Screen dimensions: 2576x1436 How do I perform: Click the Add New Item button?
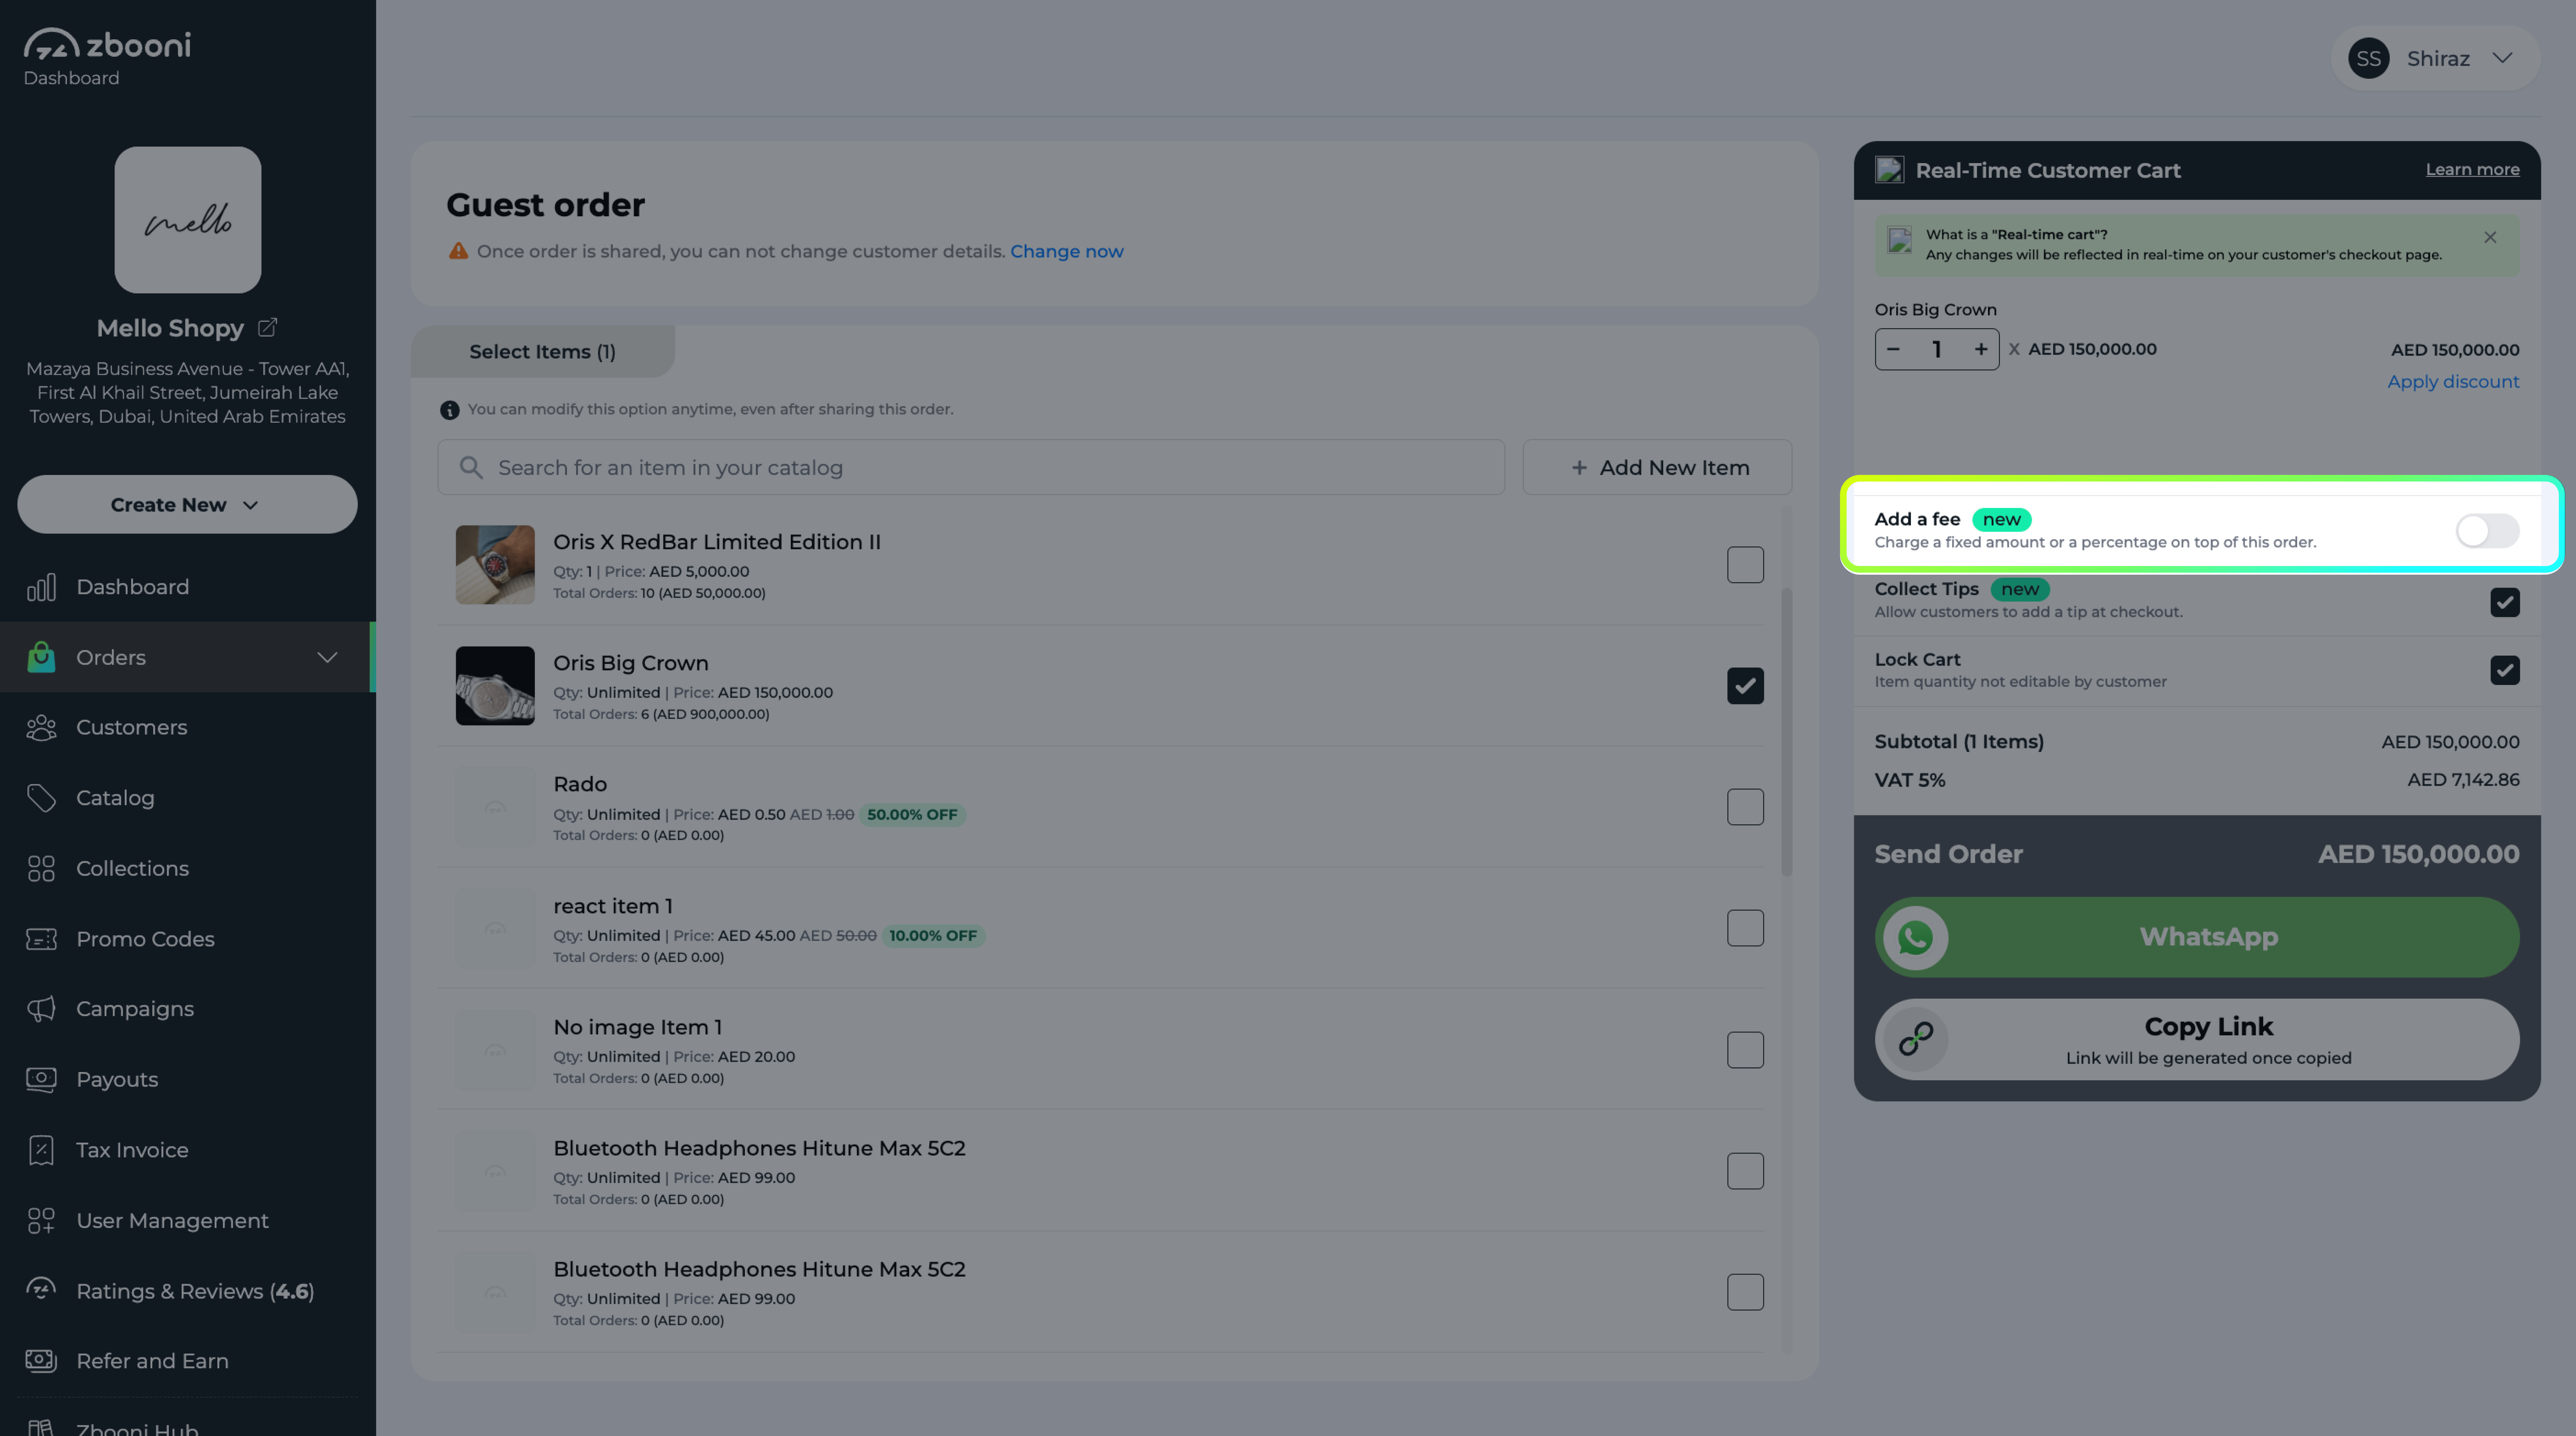1657,467
